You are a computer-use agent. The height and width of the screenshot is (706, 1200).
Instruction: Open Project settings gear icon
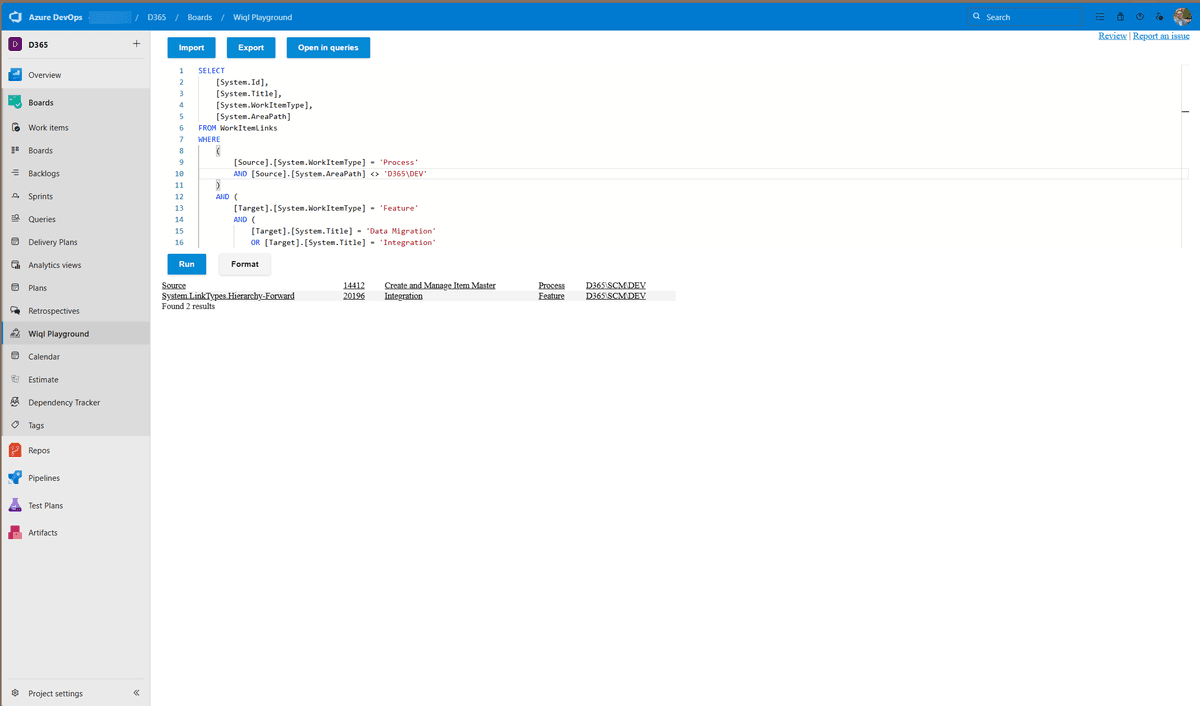(15, 693)
